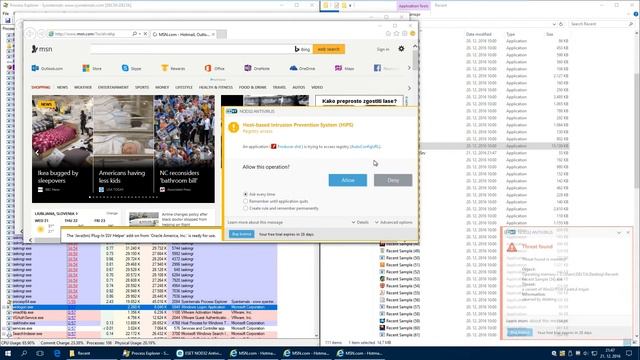Screen dimensions: 640x360
Task: Open Task View on the taskbar
Action: 40,353
